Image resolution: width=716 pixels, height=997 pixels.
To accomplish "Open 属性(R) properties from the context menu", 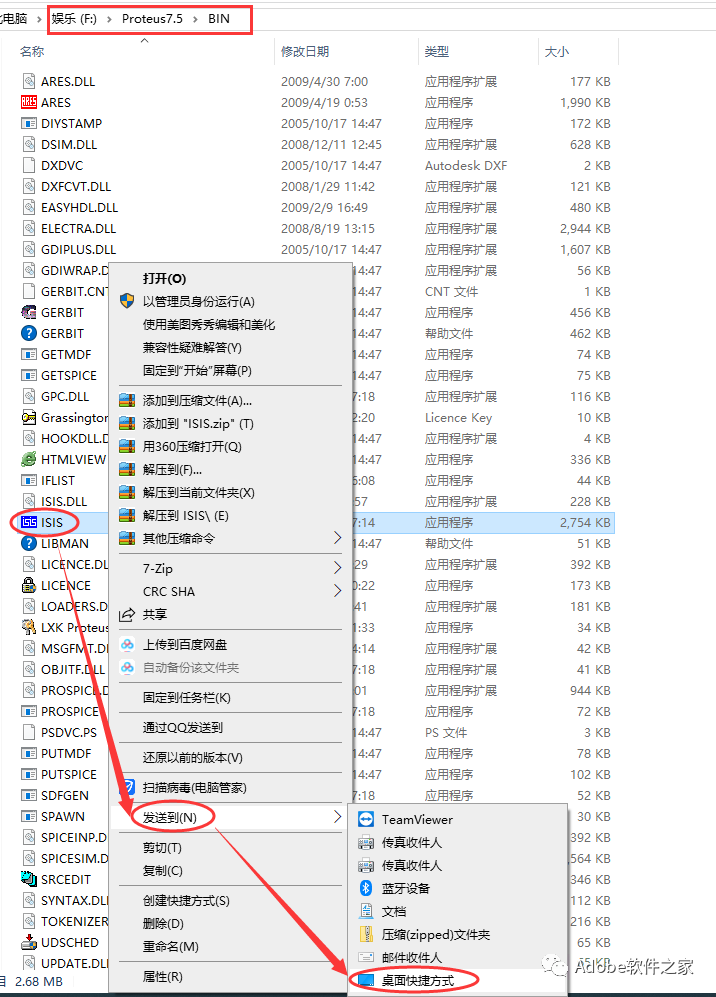I will pos(162,976).
